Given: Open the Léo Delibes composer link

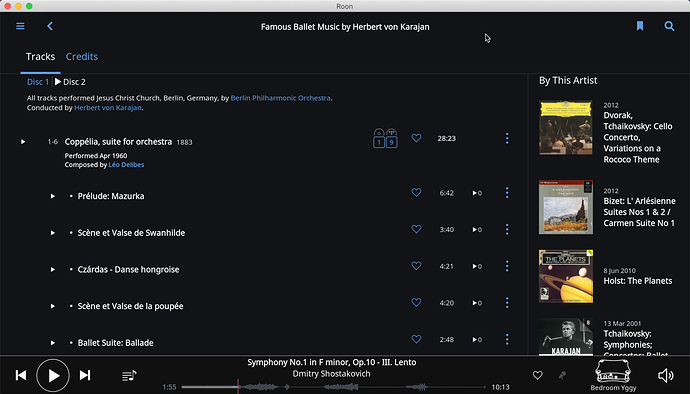Looking at the screenshot, I should tap(126, 165).
